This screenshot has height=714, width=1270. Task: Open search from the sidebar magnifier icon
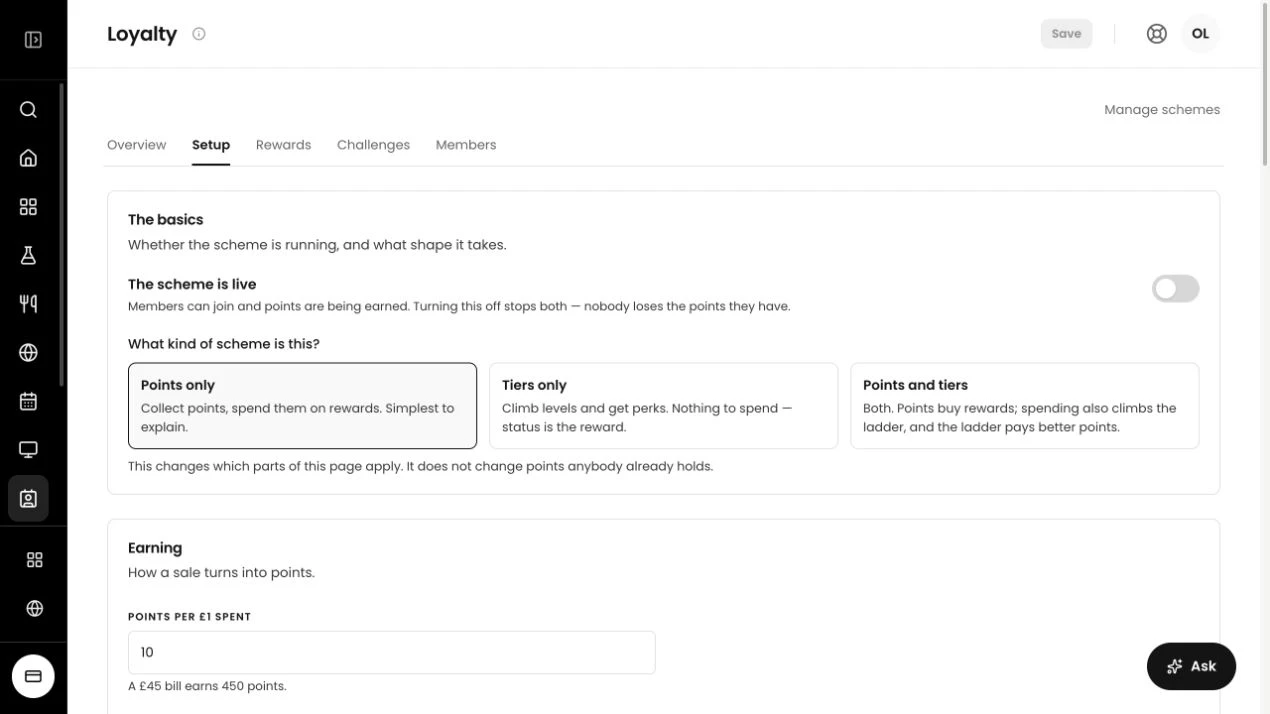pyautogui.click(x=28, y=109)
